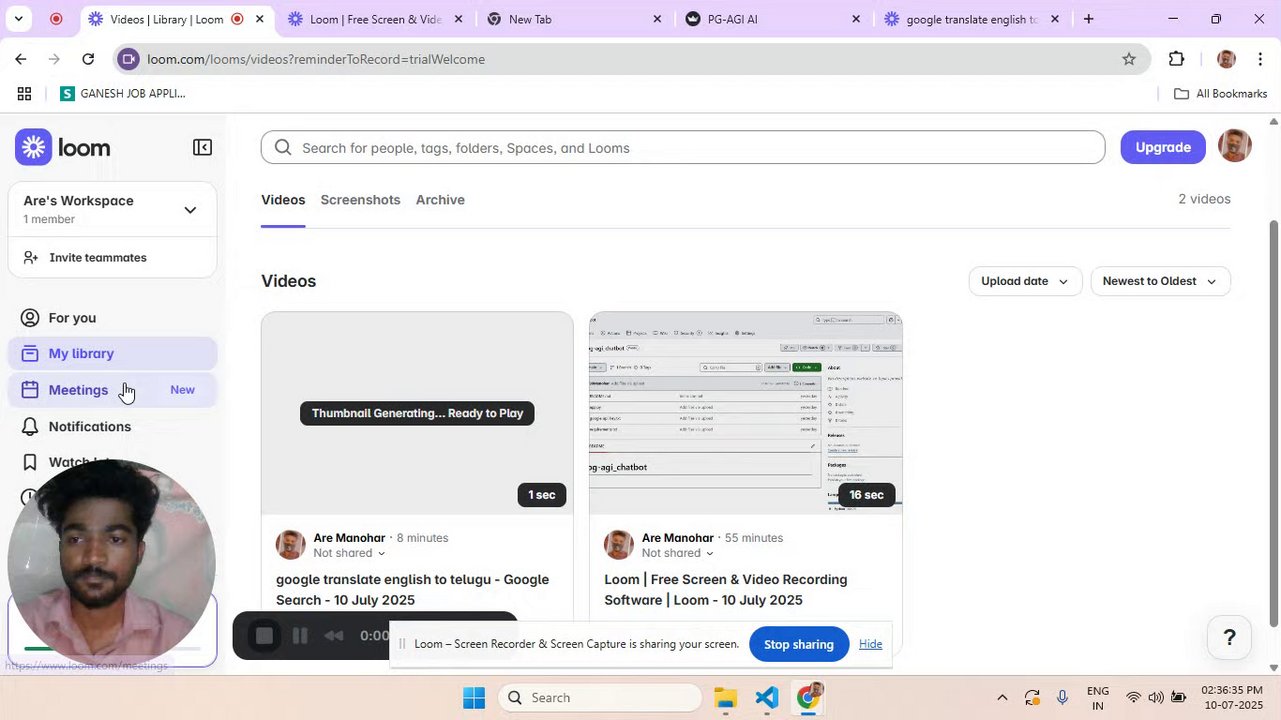This screenshot has width=1281, height=720.
Task: Click the address bar URL
Action: click(x=316, y=59)
